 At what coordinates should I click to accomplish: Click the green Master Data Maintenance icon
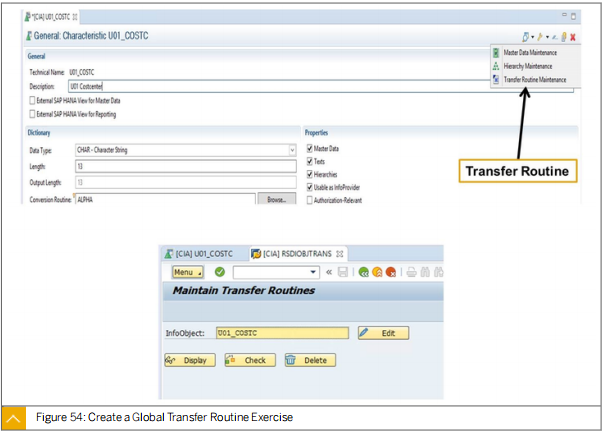coord(496,53)
